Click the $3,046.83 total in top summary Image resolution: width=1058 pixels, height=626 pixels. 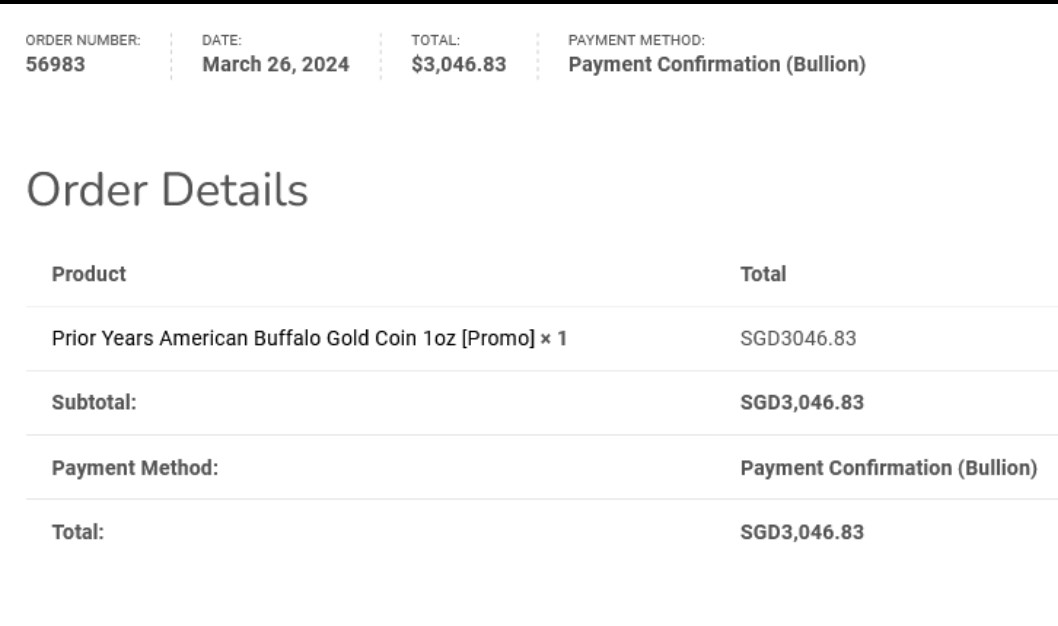coord(459,65)
